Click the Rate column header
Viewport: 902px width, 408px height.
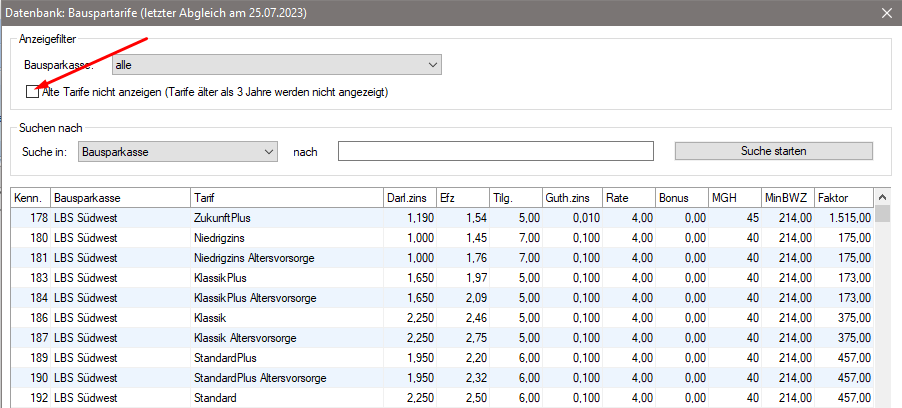pos(629,197)
